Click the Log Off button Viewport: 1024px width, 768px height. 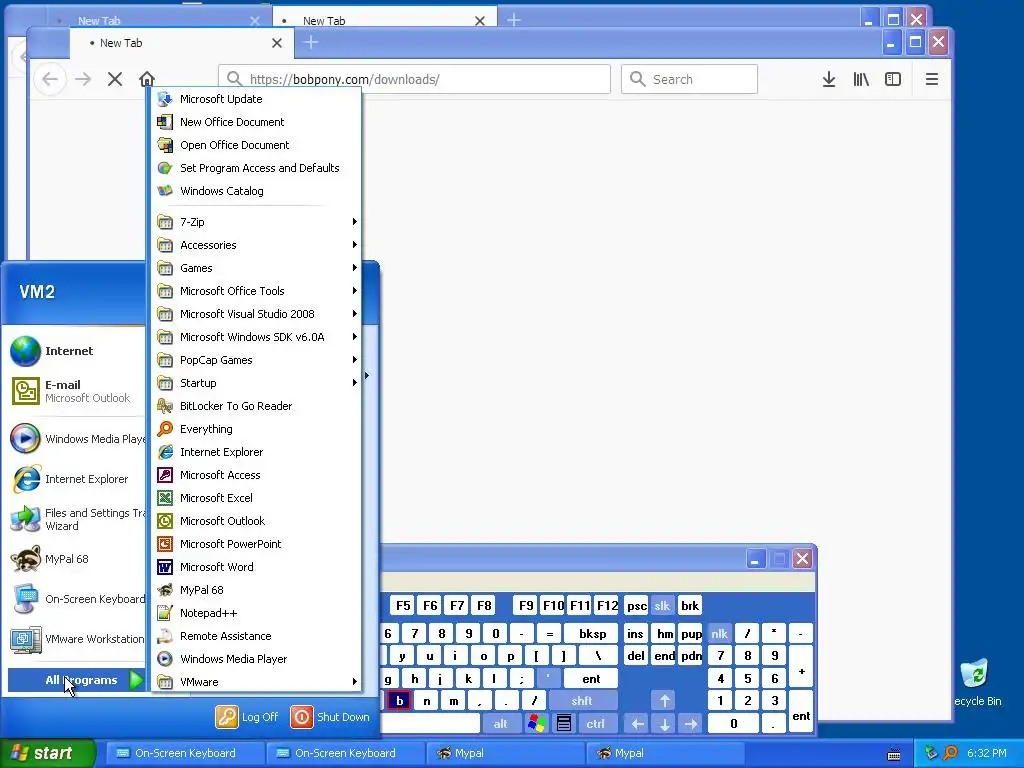tap(247, 716)
